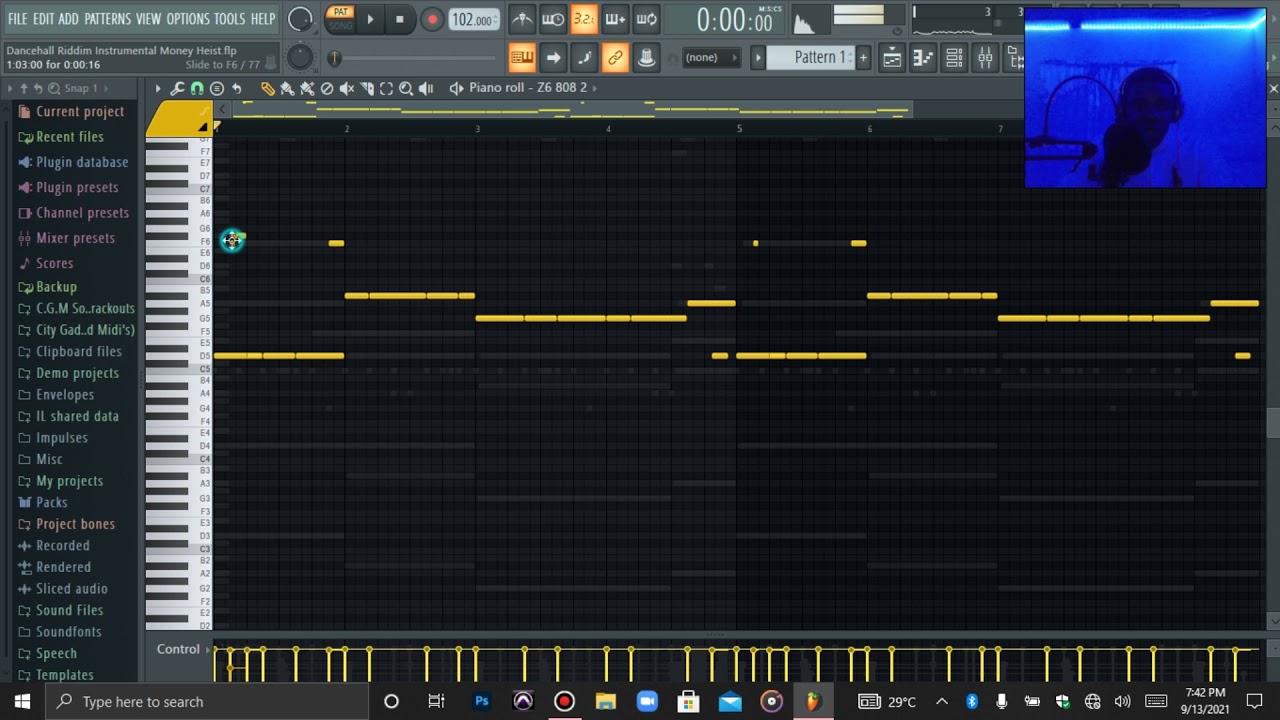Open the piano roll main menu arrow
The image size is (1280, 720).
click(157, 88)
